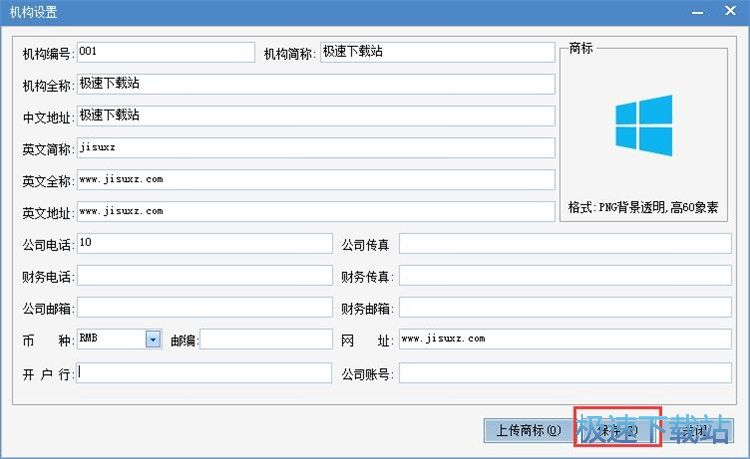This screenshot has width=750, height=459.
Task: Click the 关闭 button at bottom
Action: pos(696,430)
